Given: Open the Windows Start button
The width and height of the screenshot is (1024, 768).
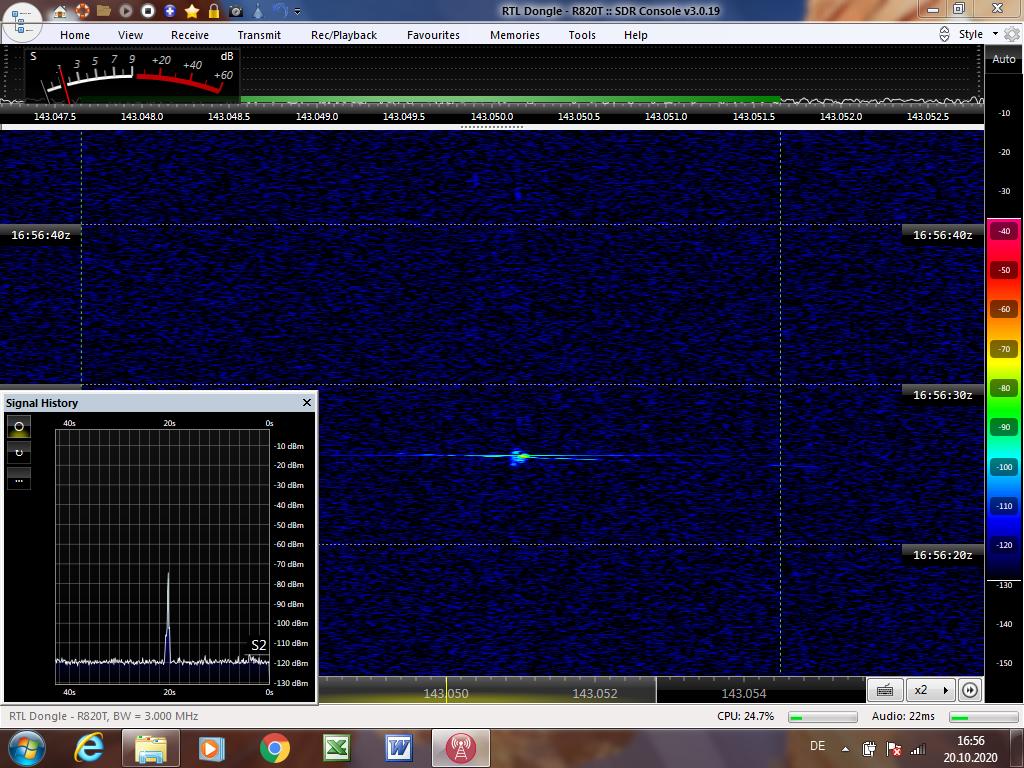Looking at the screenshot, I should pyautogui.click(x=26, y=748).
